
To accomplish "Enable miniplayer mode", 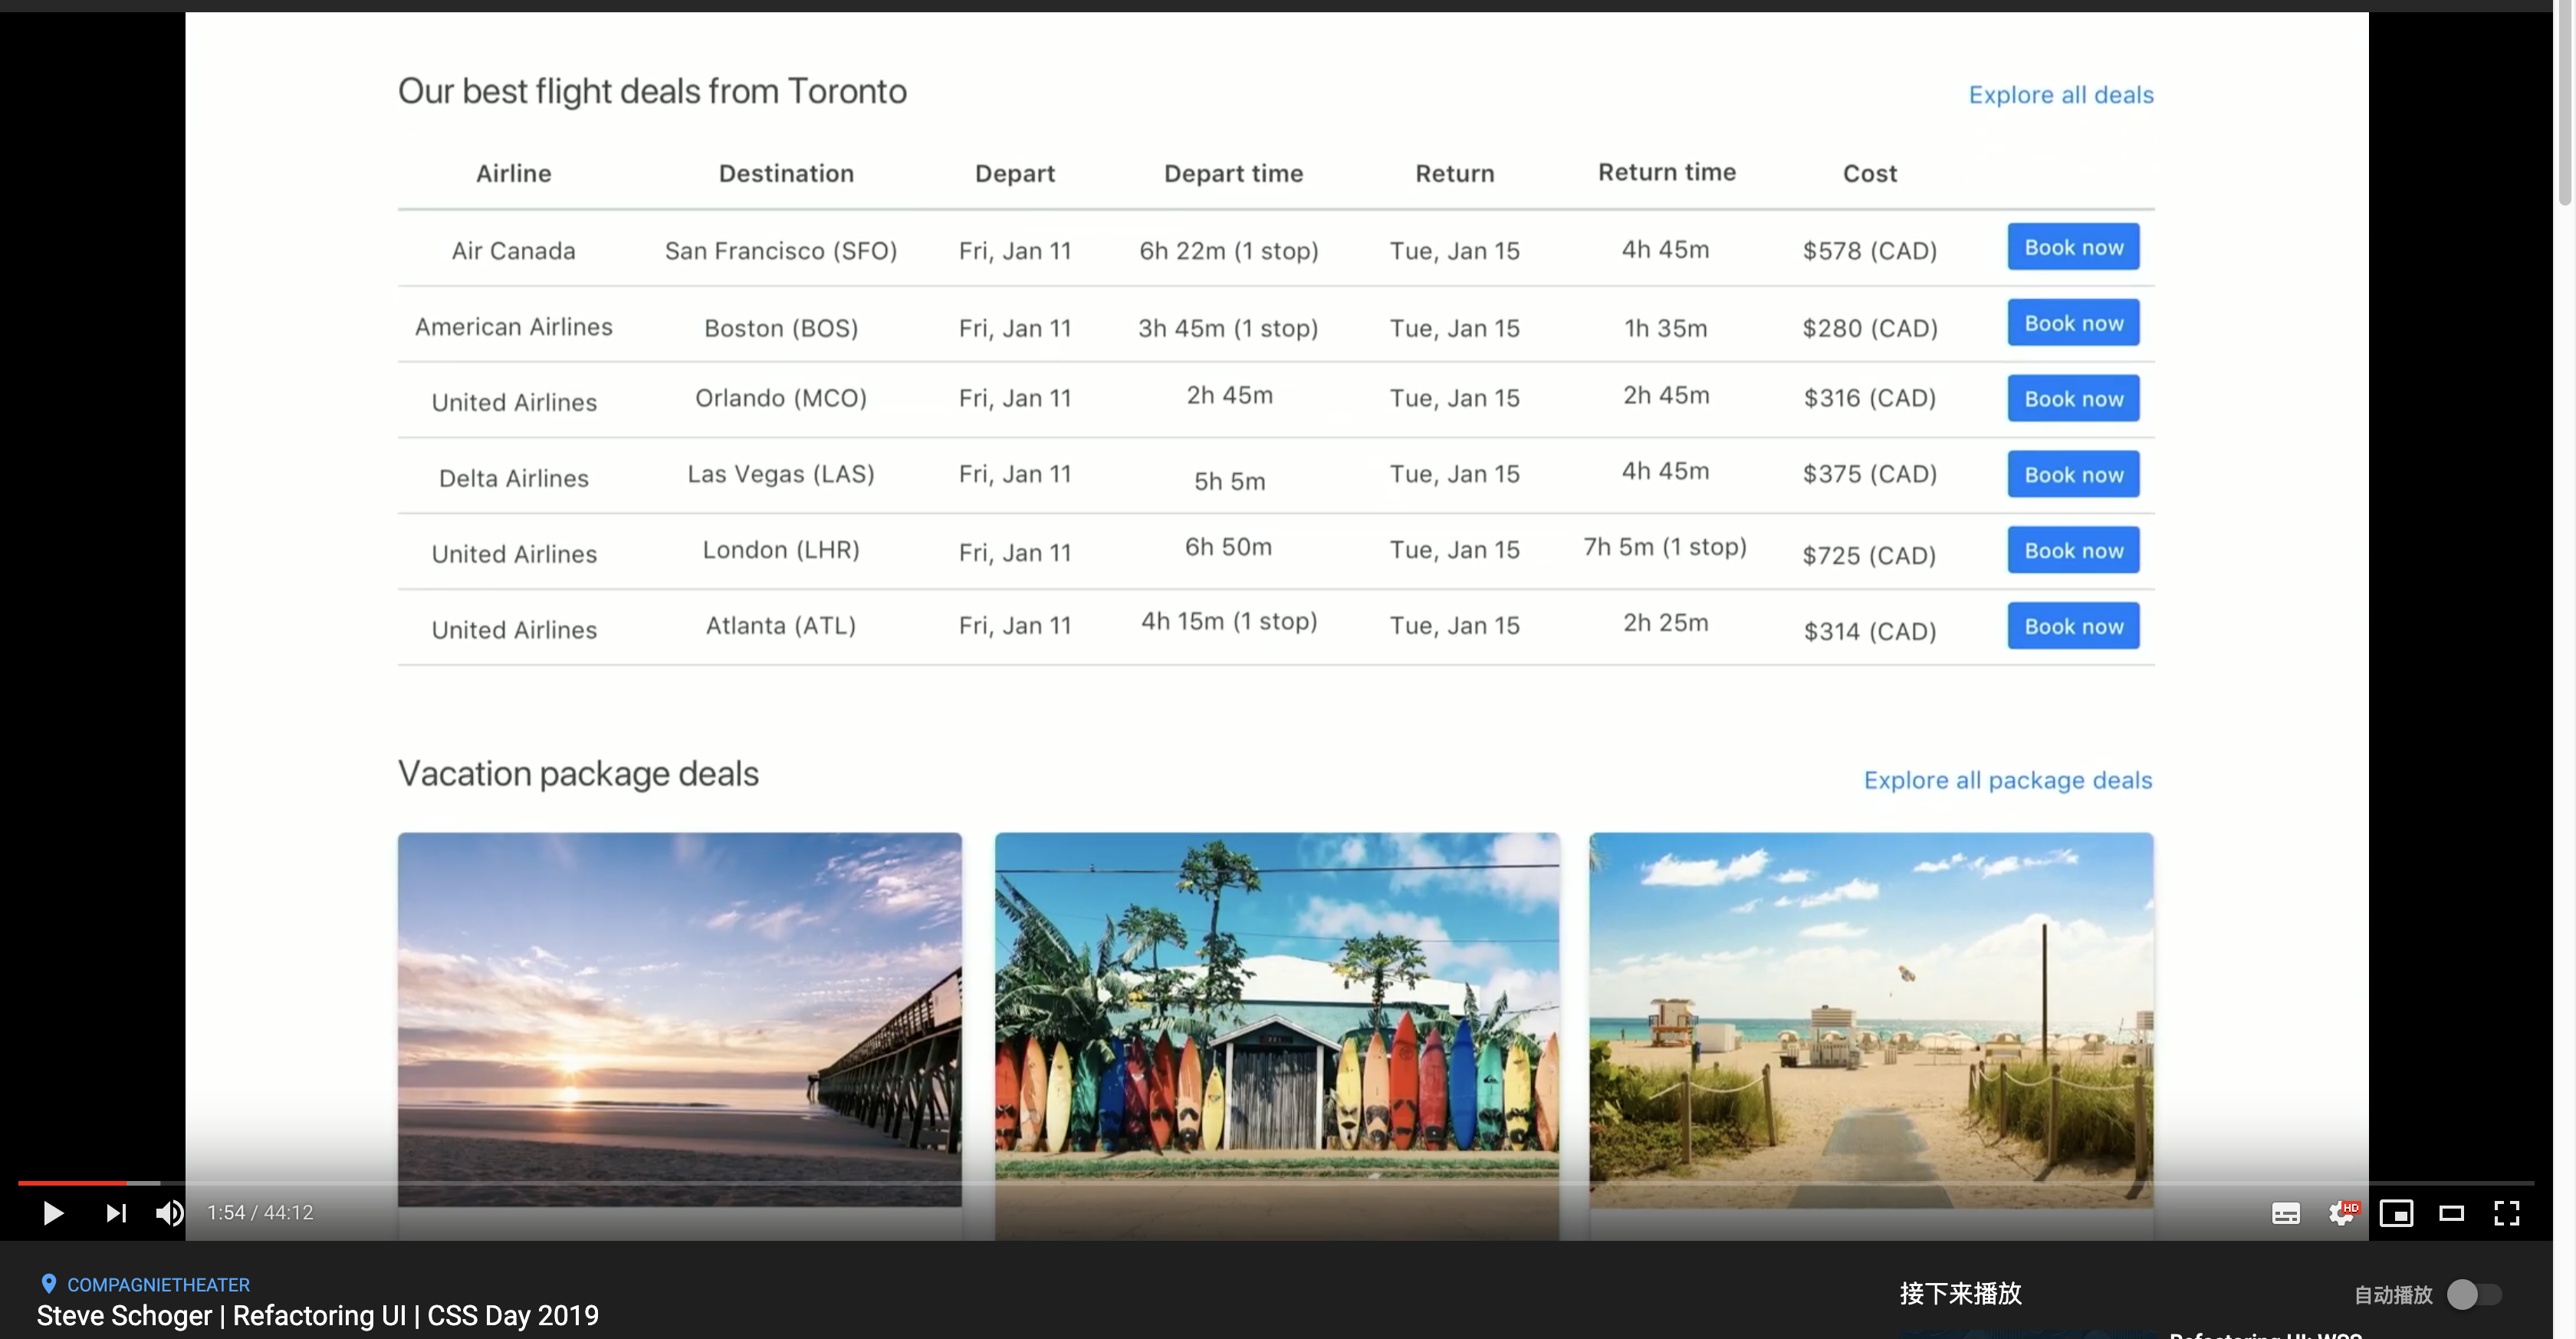I will [x=2396, y=1213].
